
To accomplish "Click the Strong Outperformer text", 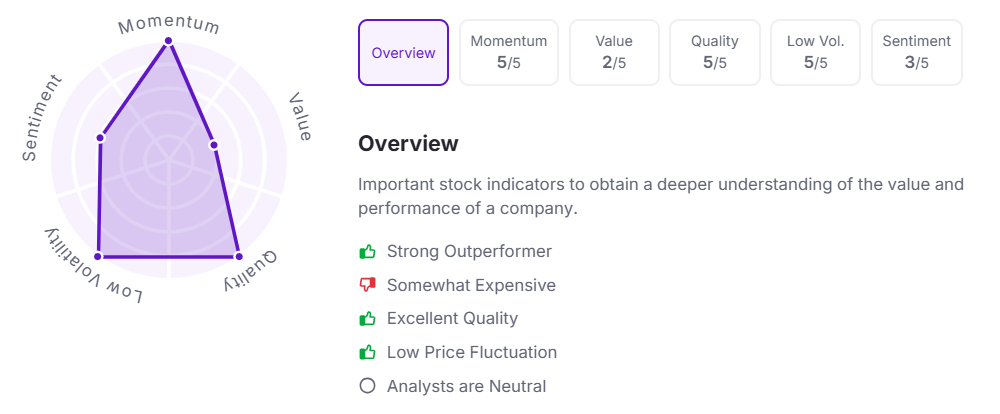I will (x=469, y=251).
